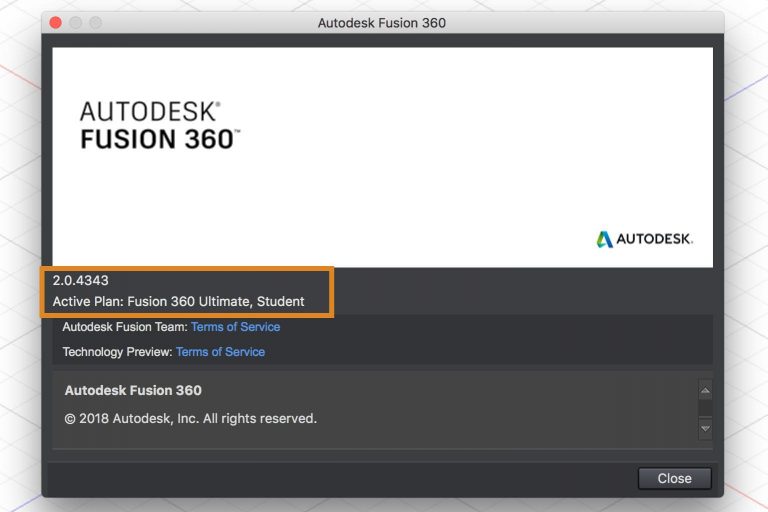
Task: Click the yellow minimize window button
Action: pos(75,22)
